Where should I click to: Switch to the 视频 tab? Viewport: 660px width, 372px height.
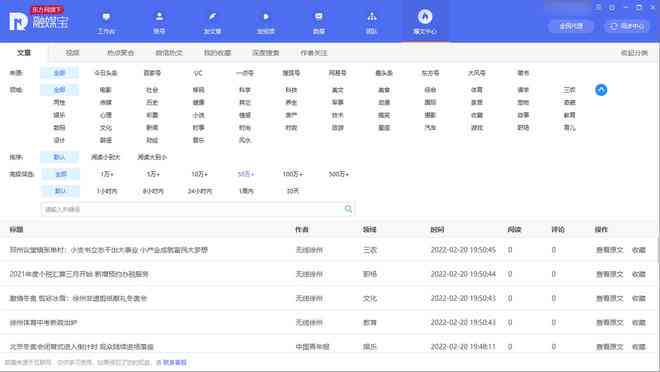(x=72, y=53)
